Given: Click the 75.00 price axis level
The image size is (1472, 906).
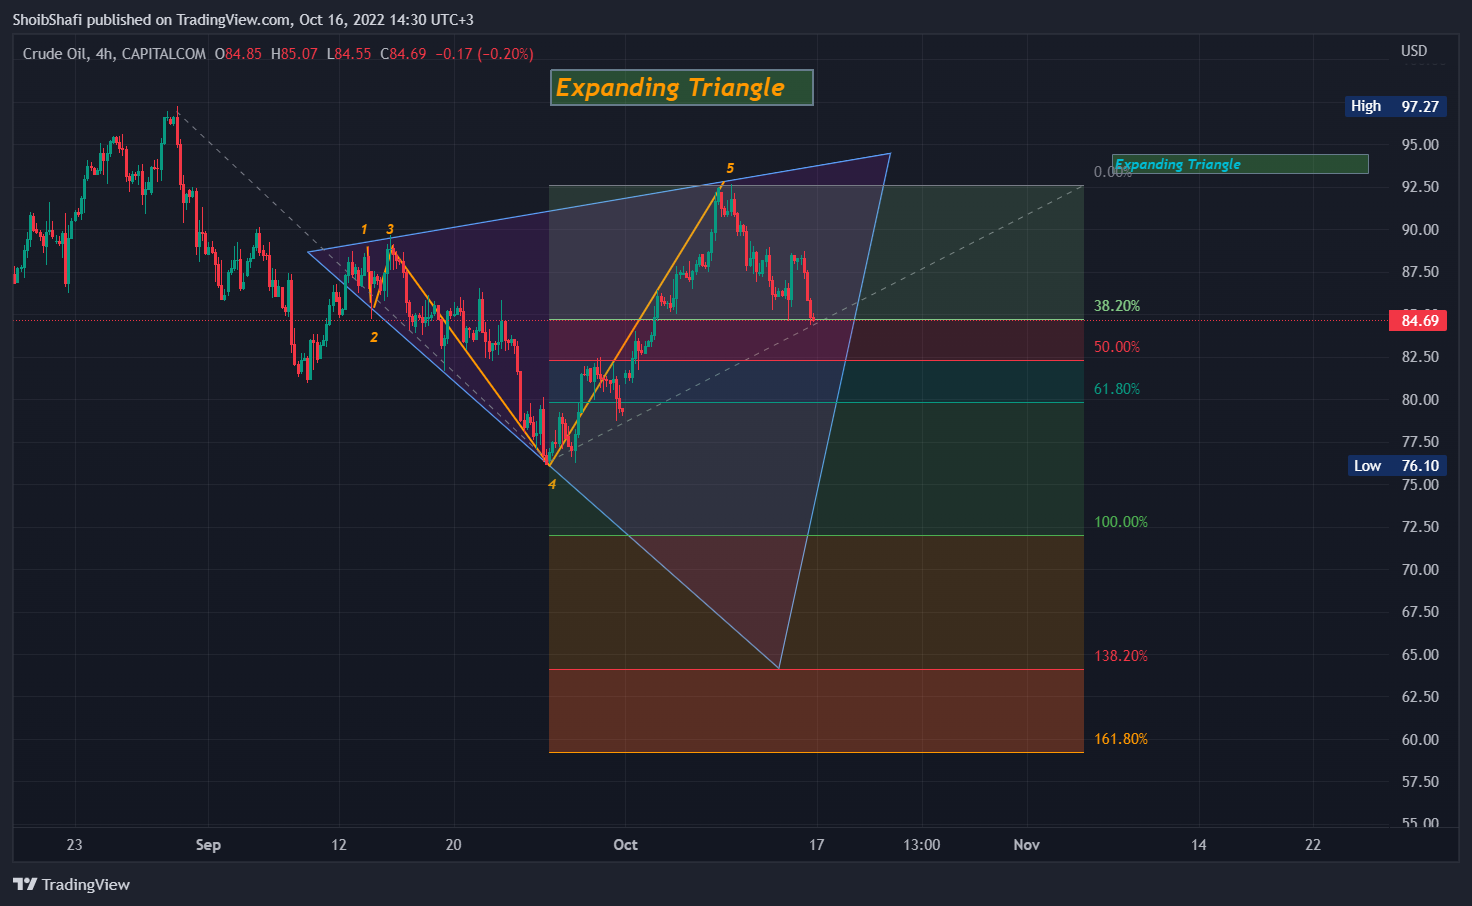Looking at the screenshot, I should pos(1420,485).
